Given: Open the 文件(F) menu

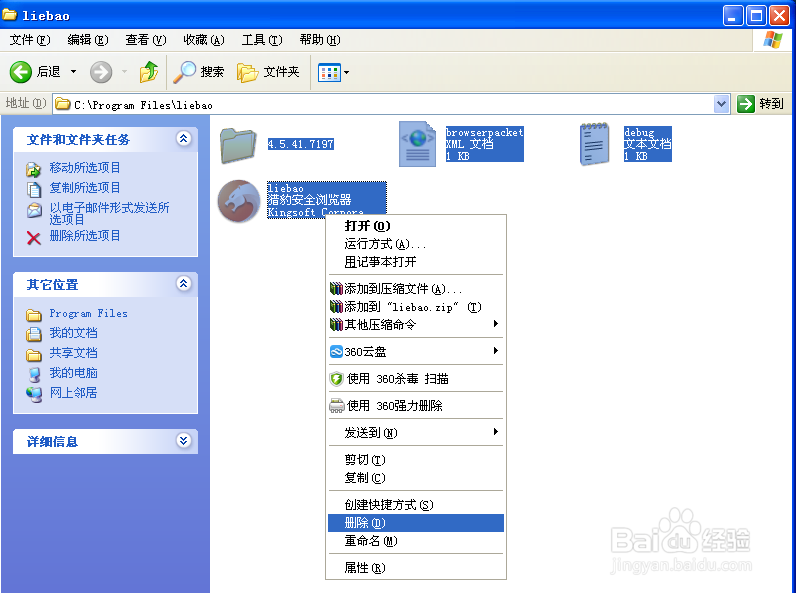Looking at the screenshot, I should click(30, 40).
